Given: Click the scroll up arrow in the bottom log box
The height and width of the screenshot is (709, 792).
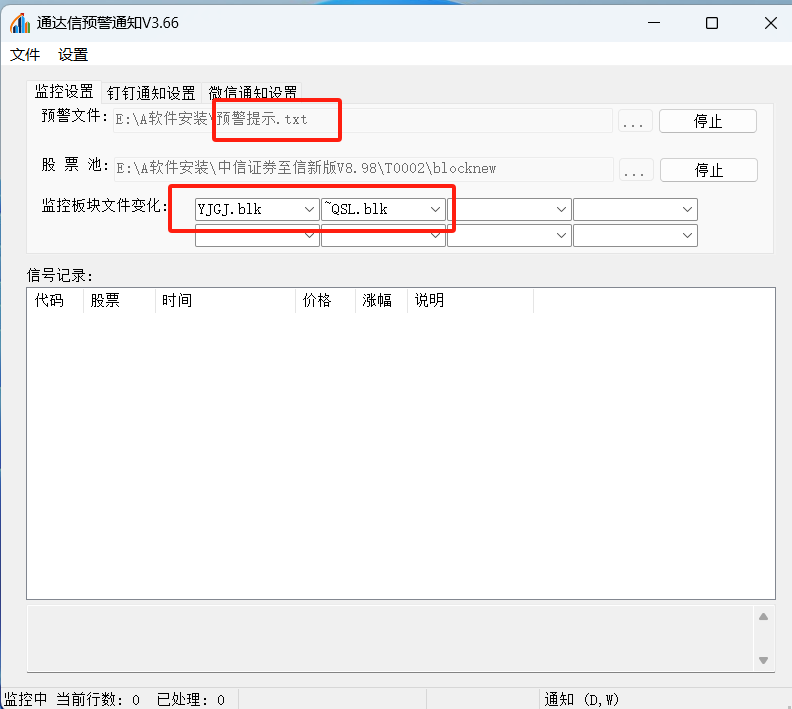Looking at the screenshot, I should coord(764,617).
